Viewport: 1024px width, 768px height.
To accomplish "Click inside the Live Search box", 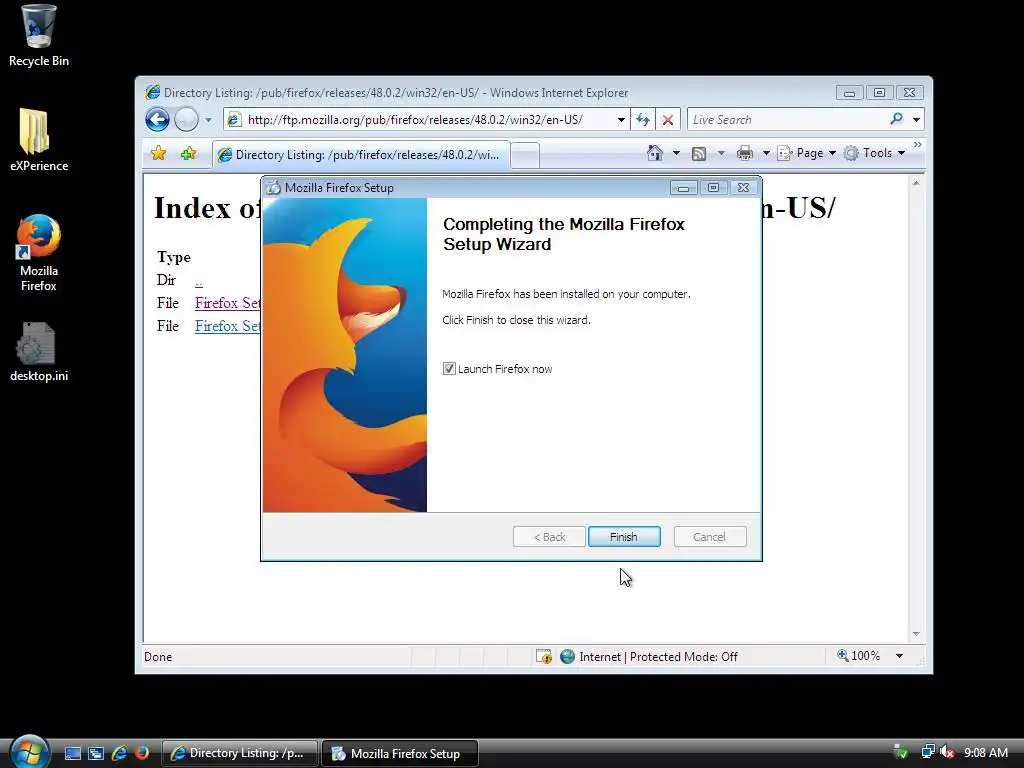I will (x=787, y=120).
